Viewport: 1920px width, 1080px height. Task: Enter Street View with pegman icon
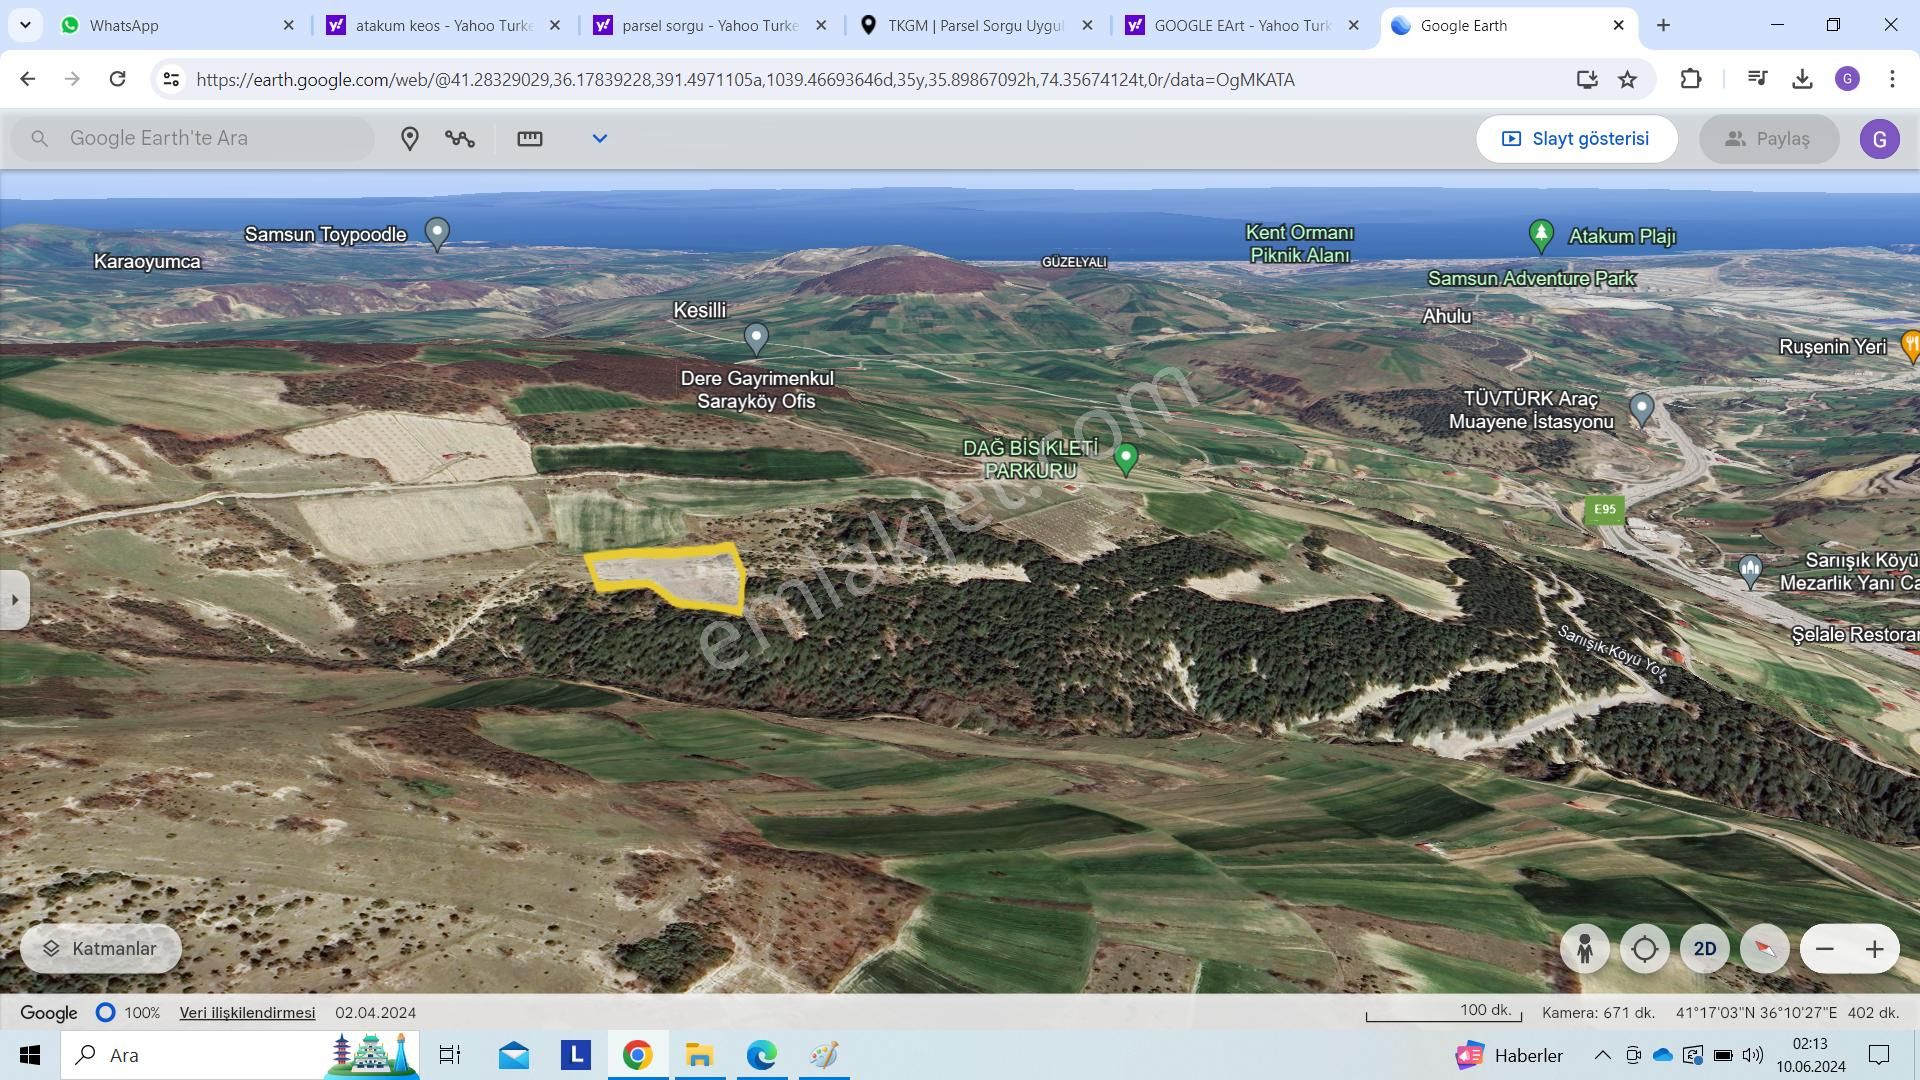pyautogui.click(x=1585, y=949)
